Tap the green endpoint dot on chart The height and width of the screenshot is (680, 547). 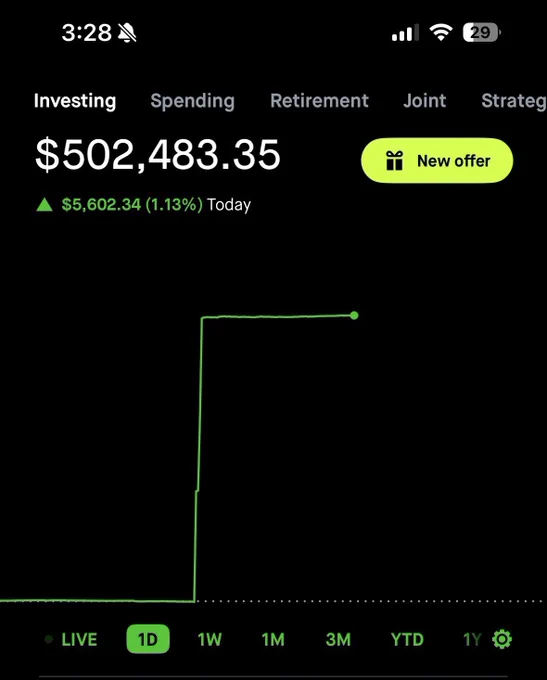354,315
